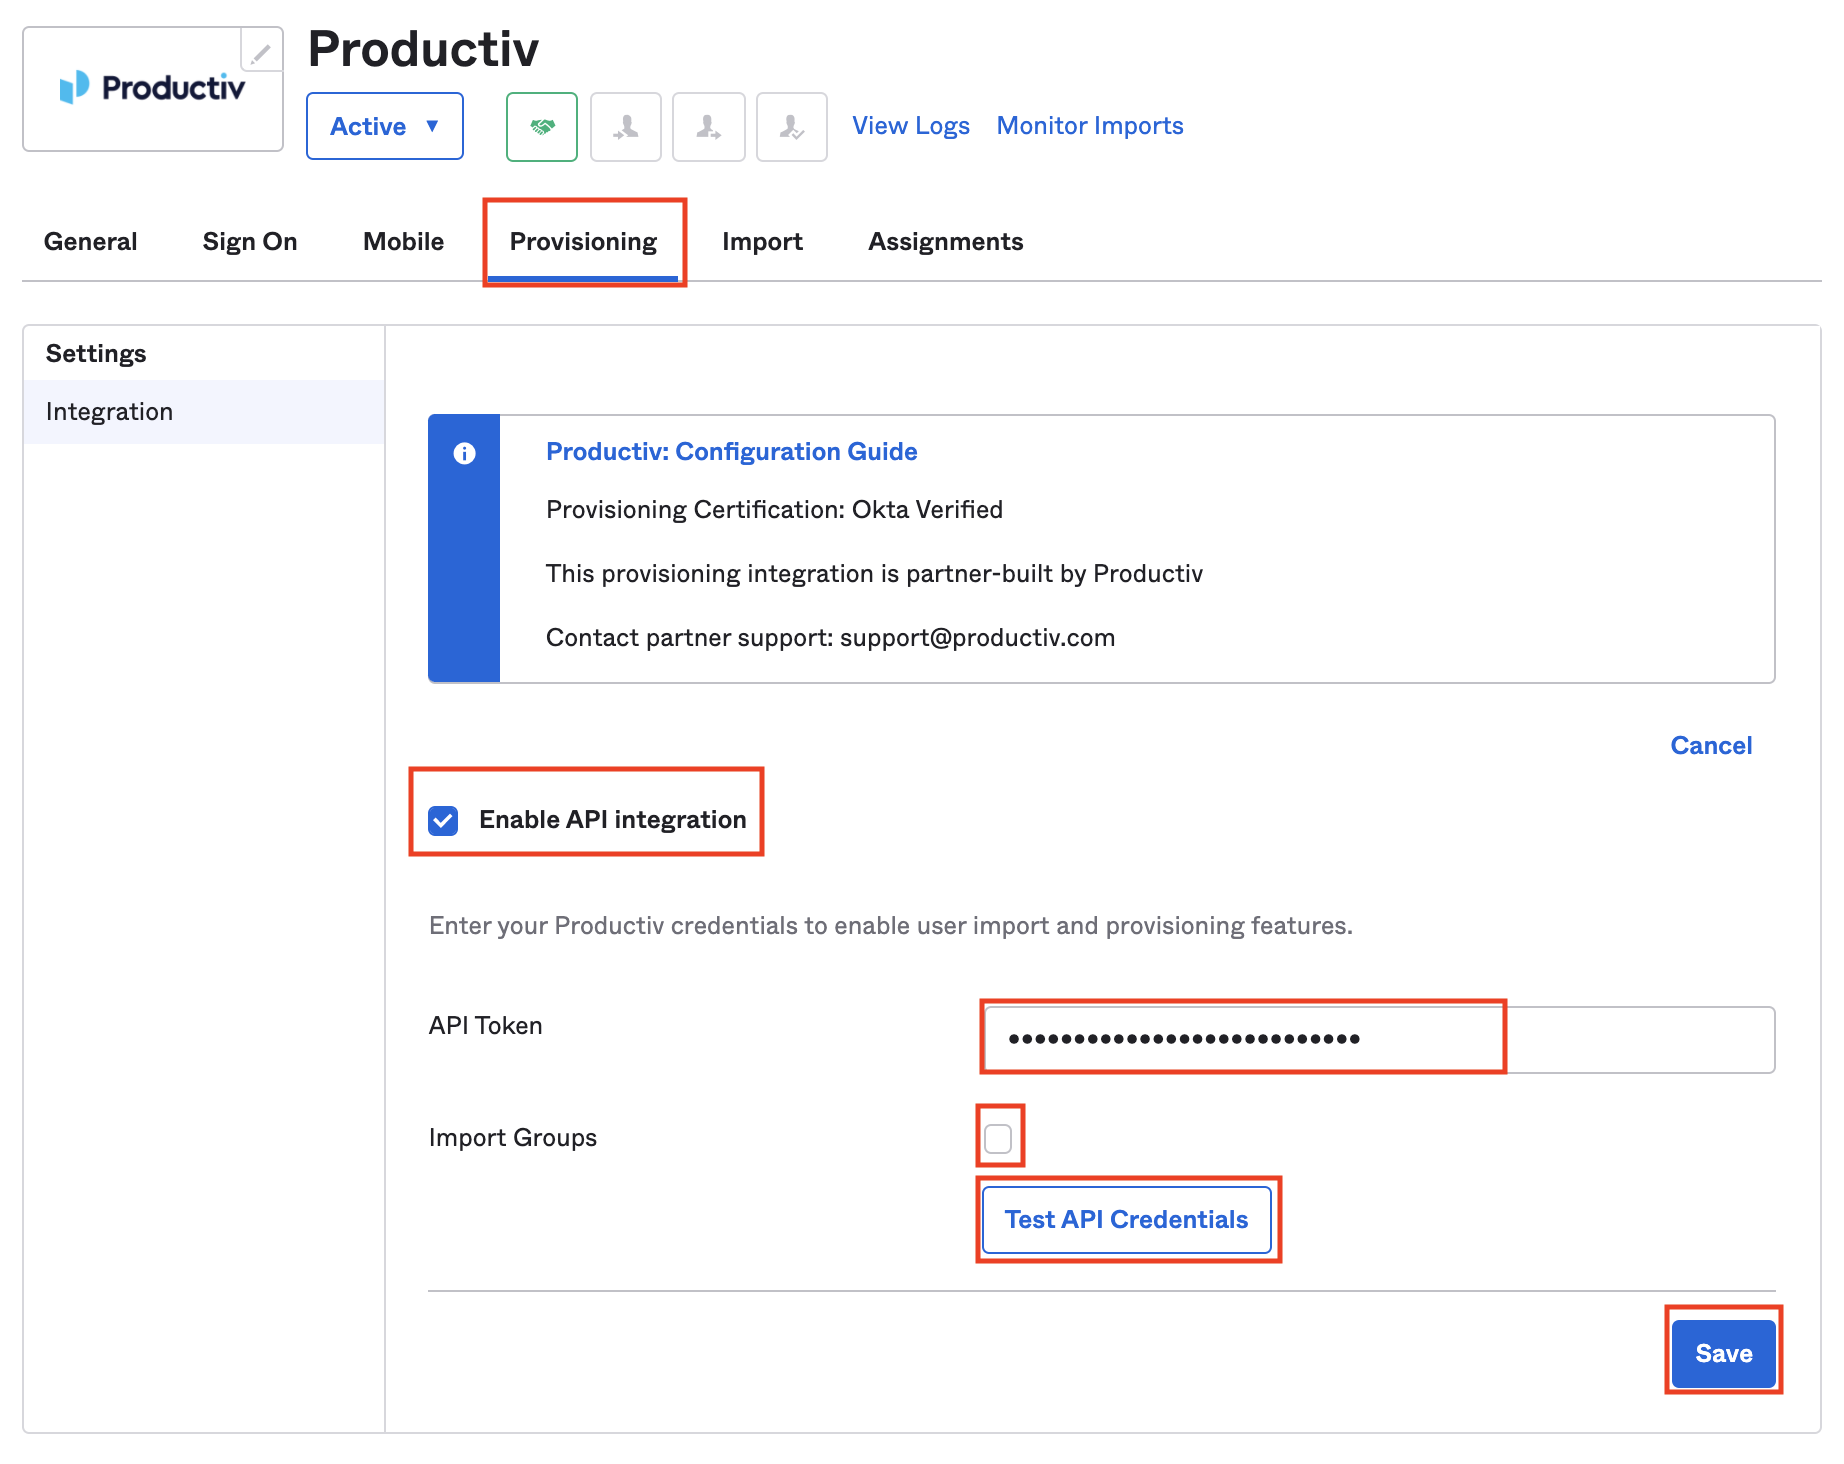Screen dimensions: 1844x1464
Task: Click the pencil edit logo icon
Action: coord(261,51)
